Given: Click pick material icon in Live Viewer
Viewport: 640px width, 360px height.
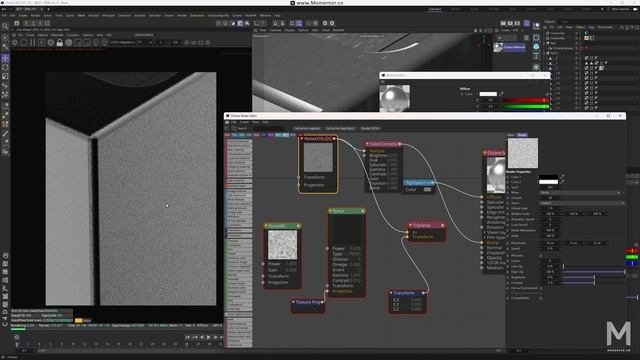Looking at the screenshot, I should pos(104,42).
